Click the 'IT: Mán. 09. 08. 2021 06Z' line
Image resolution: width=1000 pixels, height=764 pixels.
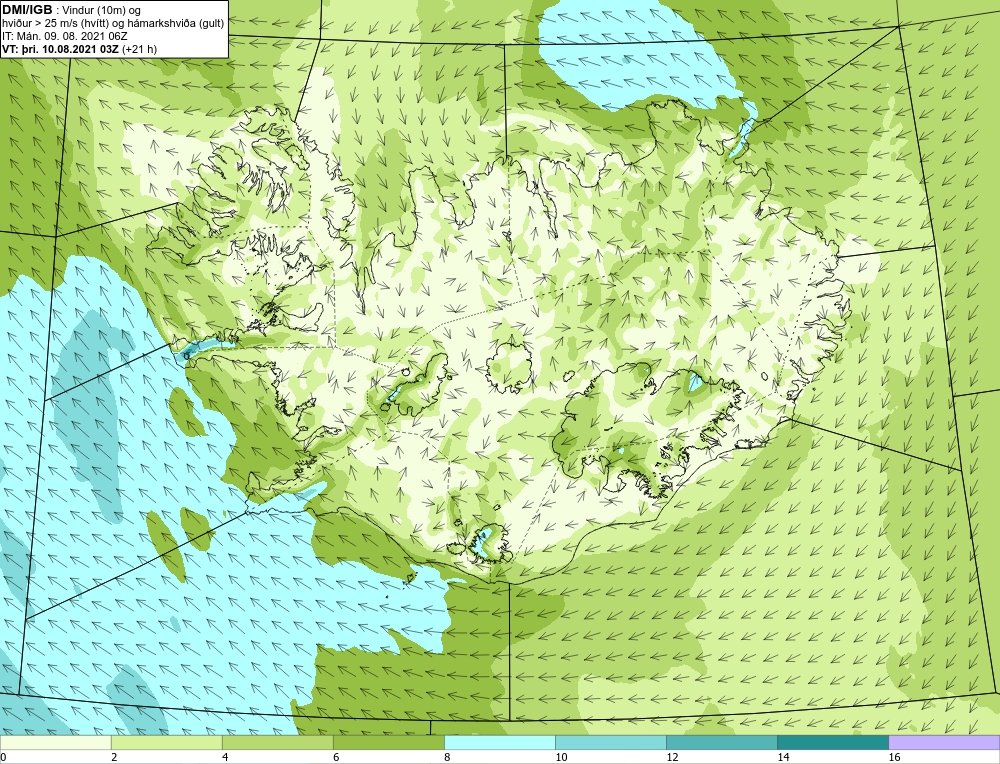[64, 36]
